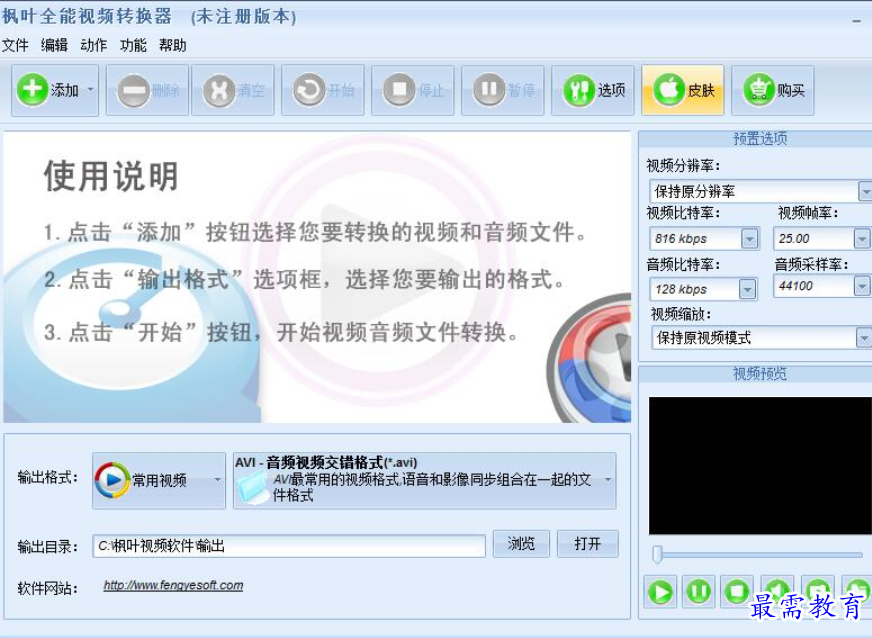Viewport: 872px width, 638px height.
Task: Open the 音频采样率 44100 dropdown
Action: [x=862, y=286]
